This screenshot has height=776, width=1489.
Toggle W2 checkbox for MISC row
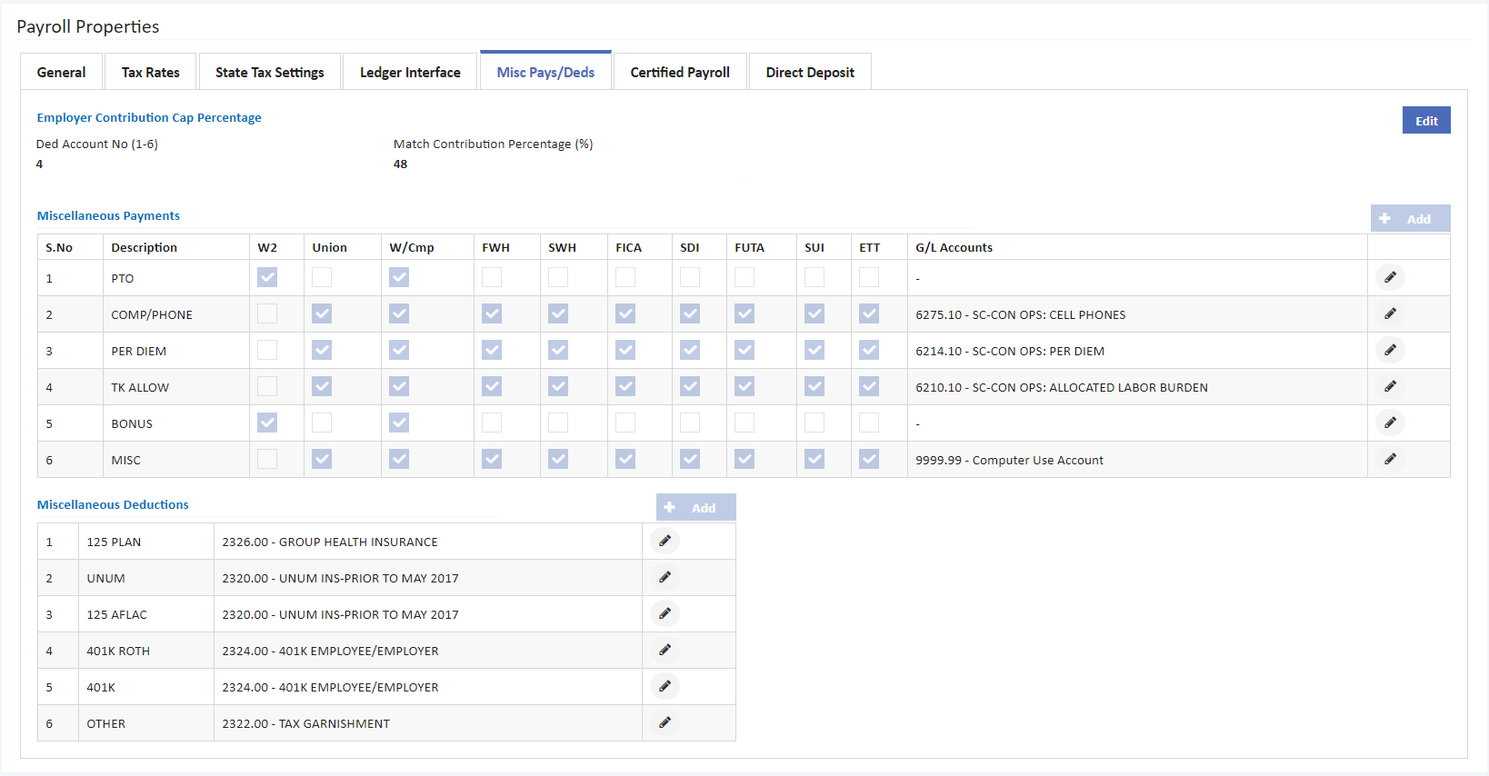coord(267,459)
